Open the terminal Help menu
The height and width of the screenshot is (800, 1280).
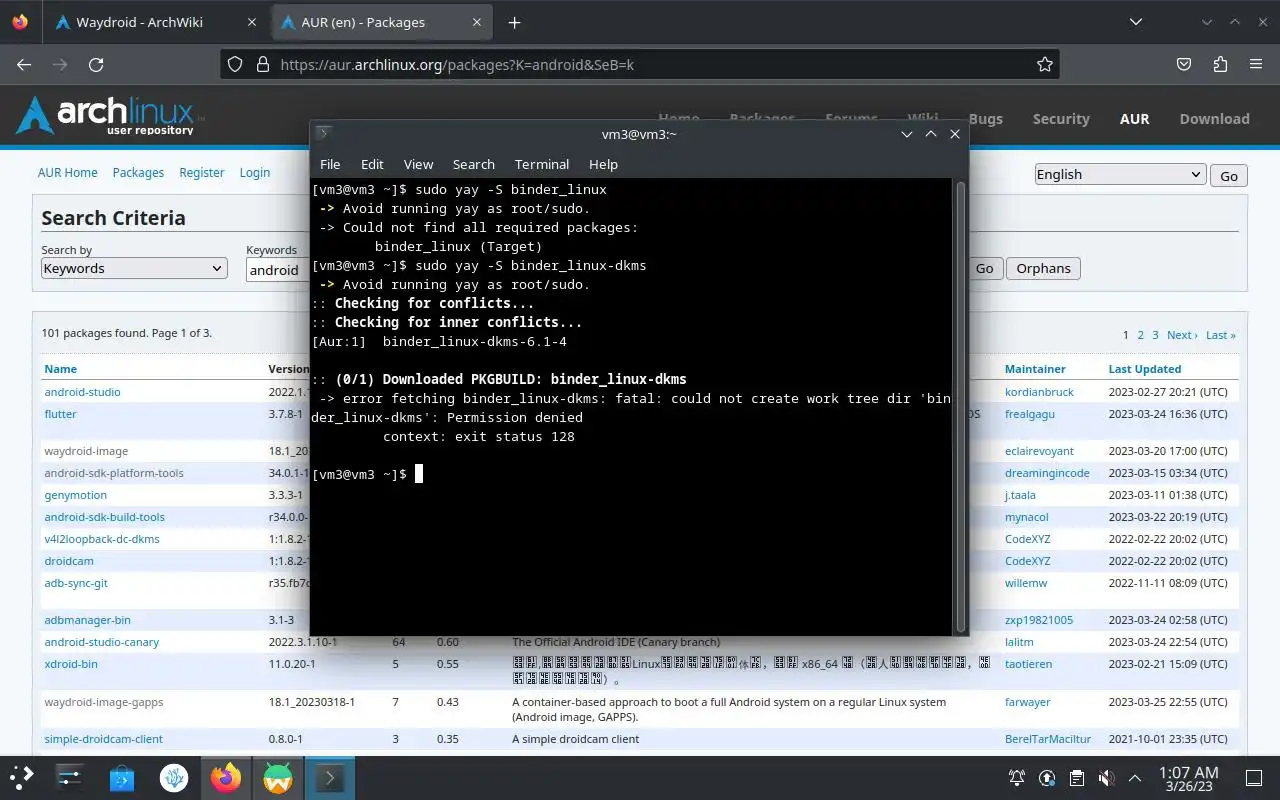point(603,164)
